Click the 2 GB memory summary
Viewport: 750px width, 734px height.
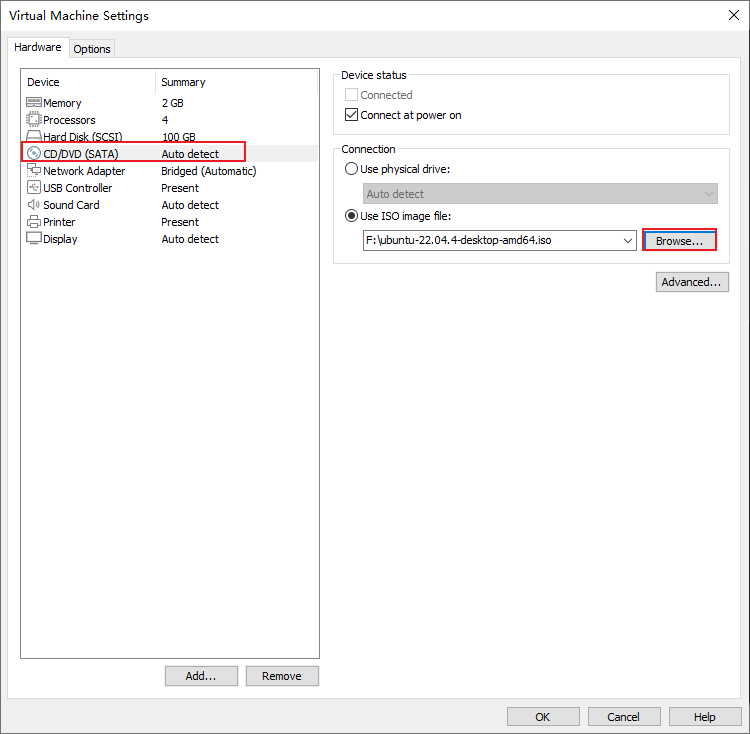[173, 103]
